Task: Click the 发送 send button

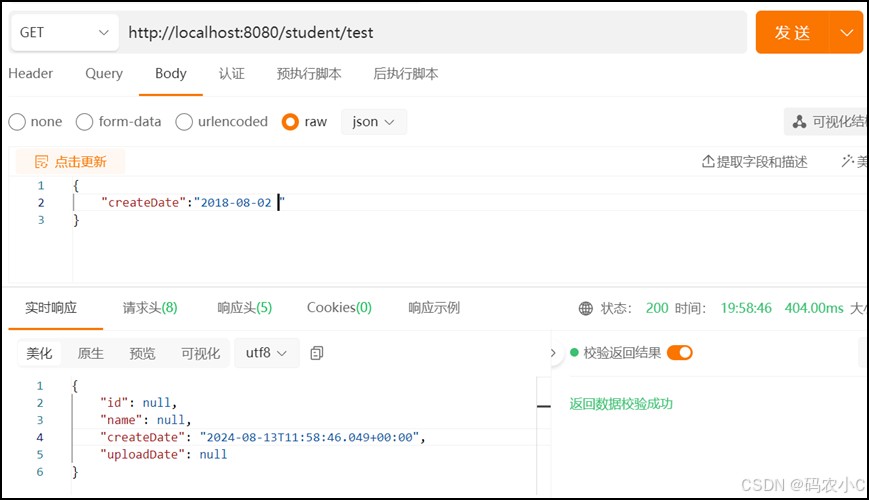Action: (793, 32)
